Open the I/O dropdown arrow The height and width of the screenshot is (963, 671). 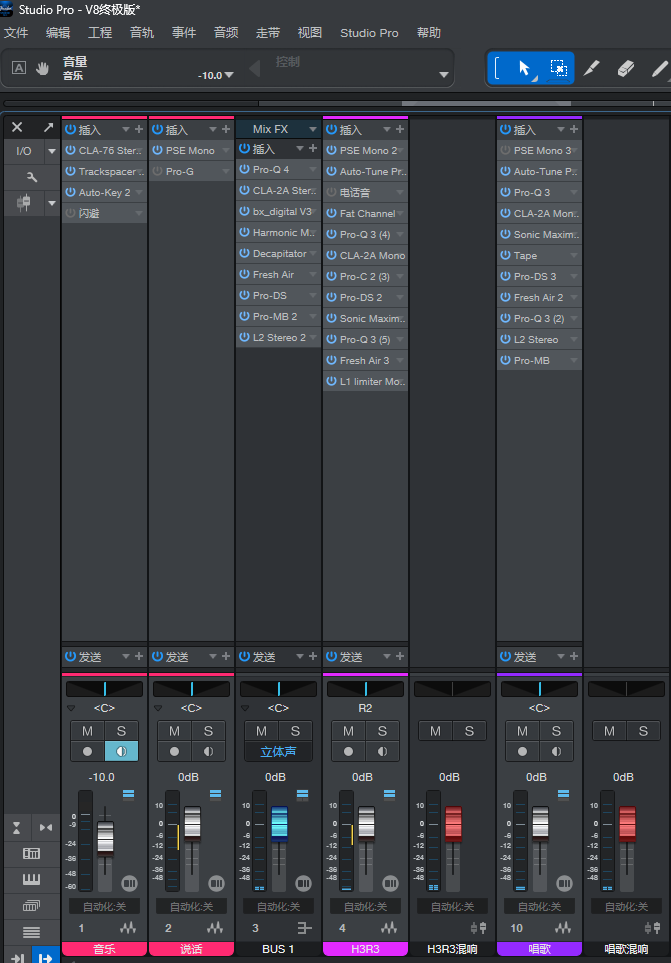(x=52, y=151)
